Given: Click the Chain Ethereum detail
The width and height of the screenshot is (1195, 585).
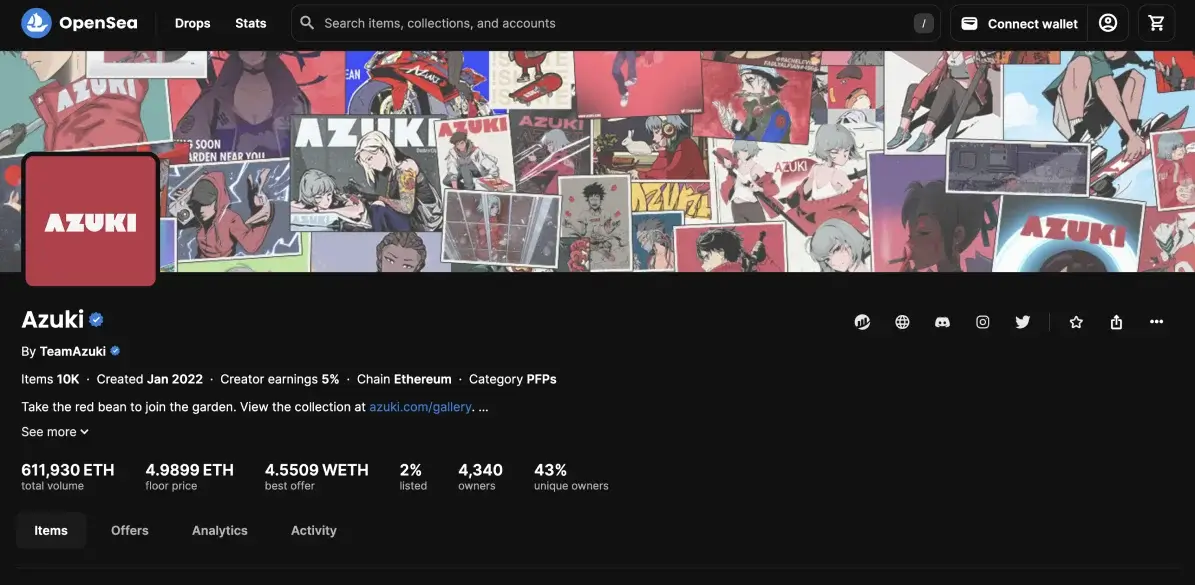Looking at the screenshot, I should (404, 379).
